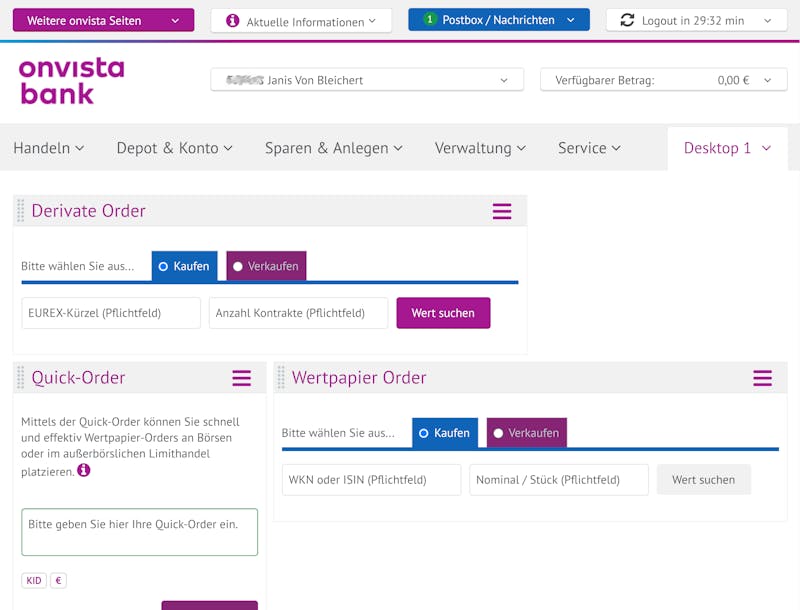Select Verkaufen in Derivate Order
The width and height of the screenshot is (800, 610).
pyautogui.click(x=266, y=266)
